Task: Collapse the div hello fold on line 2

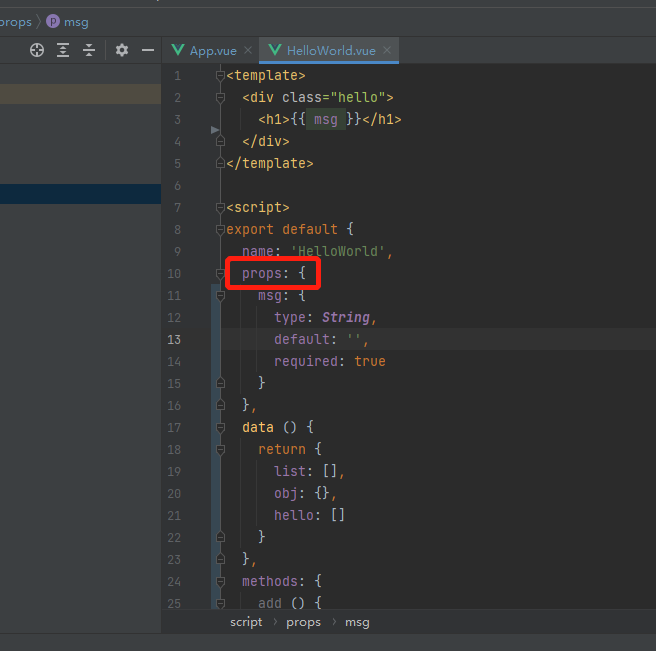Action: 220,98
